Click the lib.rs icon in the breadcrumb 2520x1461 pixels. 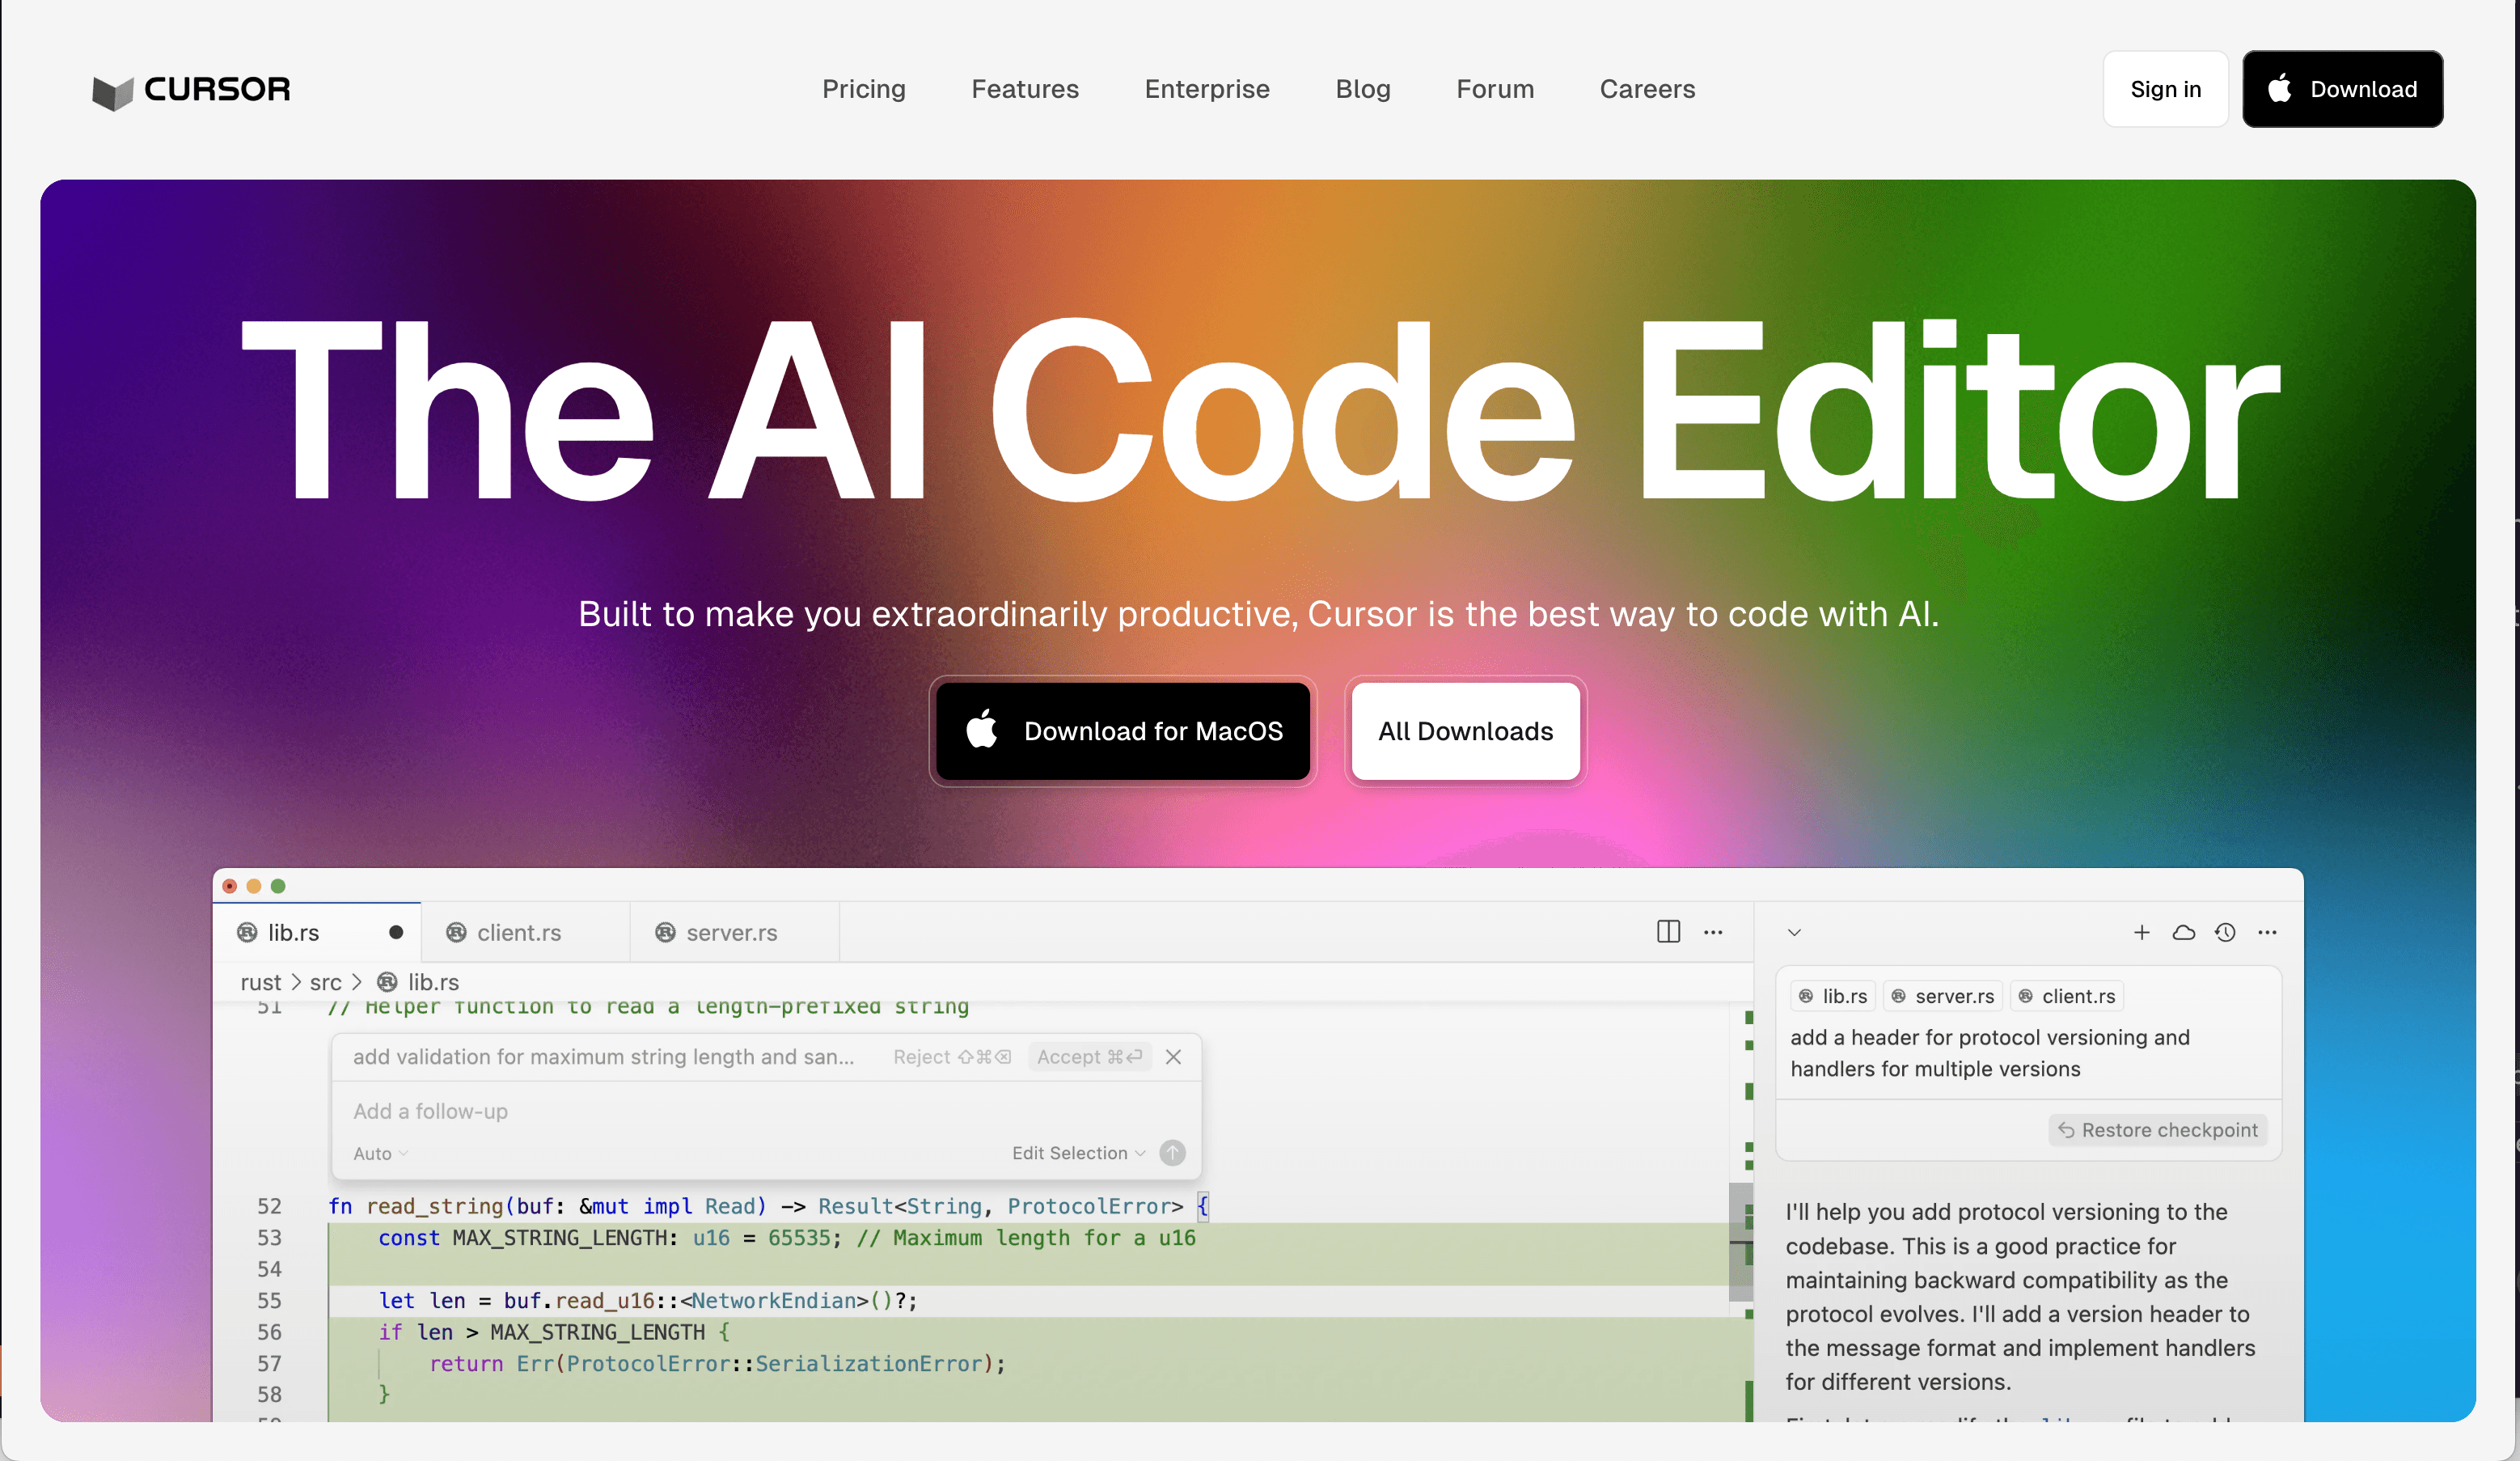[386, 981]
